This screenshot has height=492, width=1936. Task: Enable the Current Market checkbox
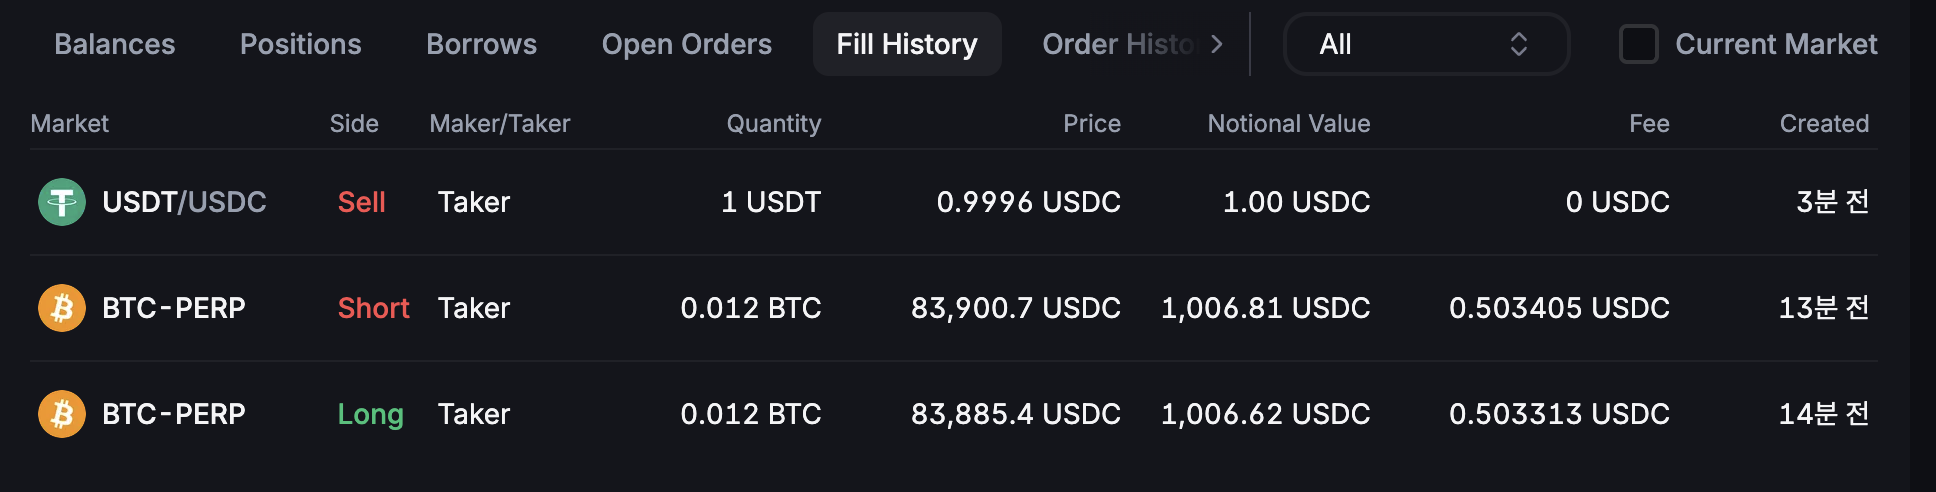pos(1638,44)
